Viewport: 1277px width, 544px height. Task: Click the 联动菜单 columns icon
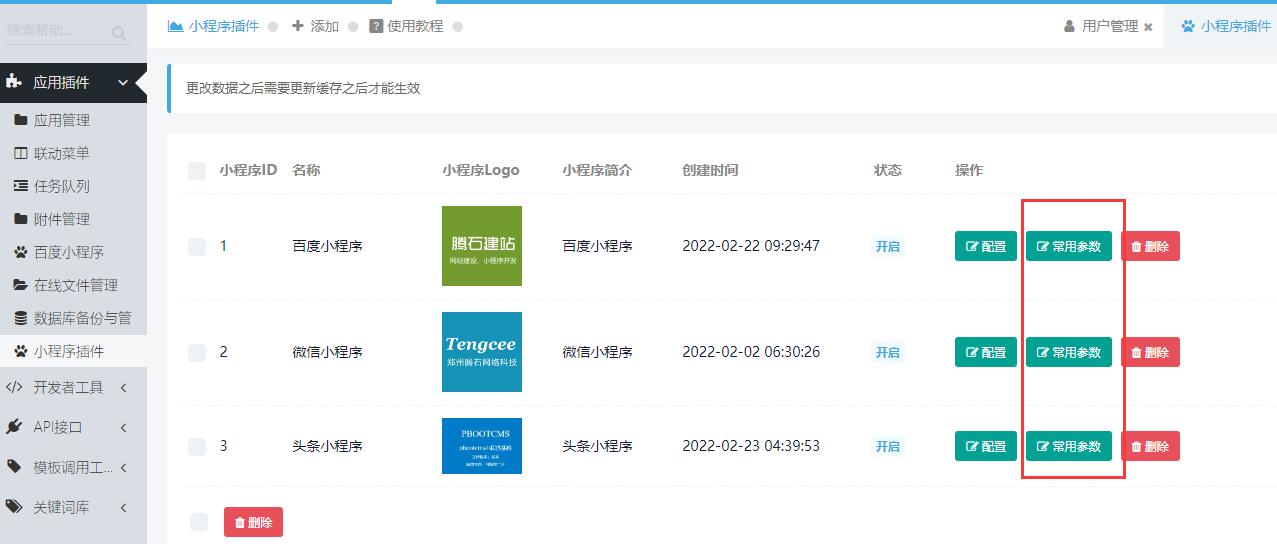(20, 153)
